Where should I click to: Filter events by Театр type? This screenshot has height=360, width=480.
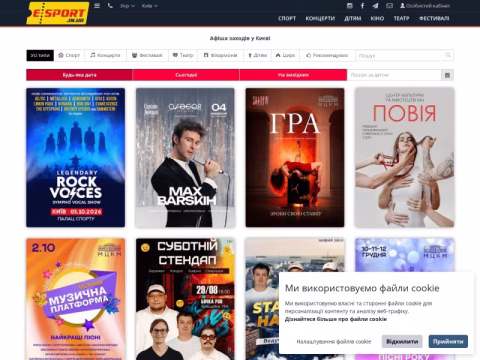coord(183,55)
